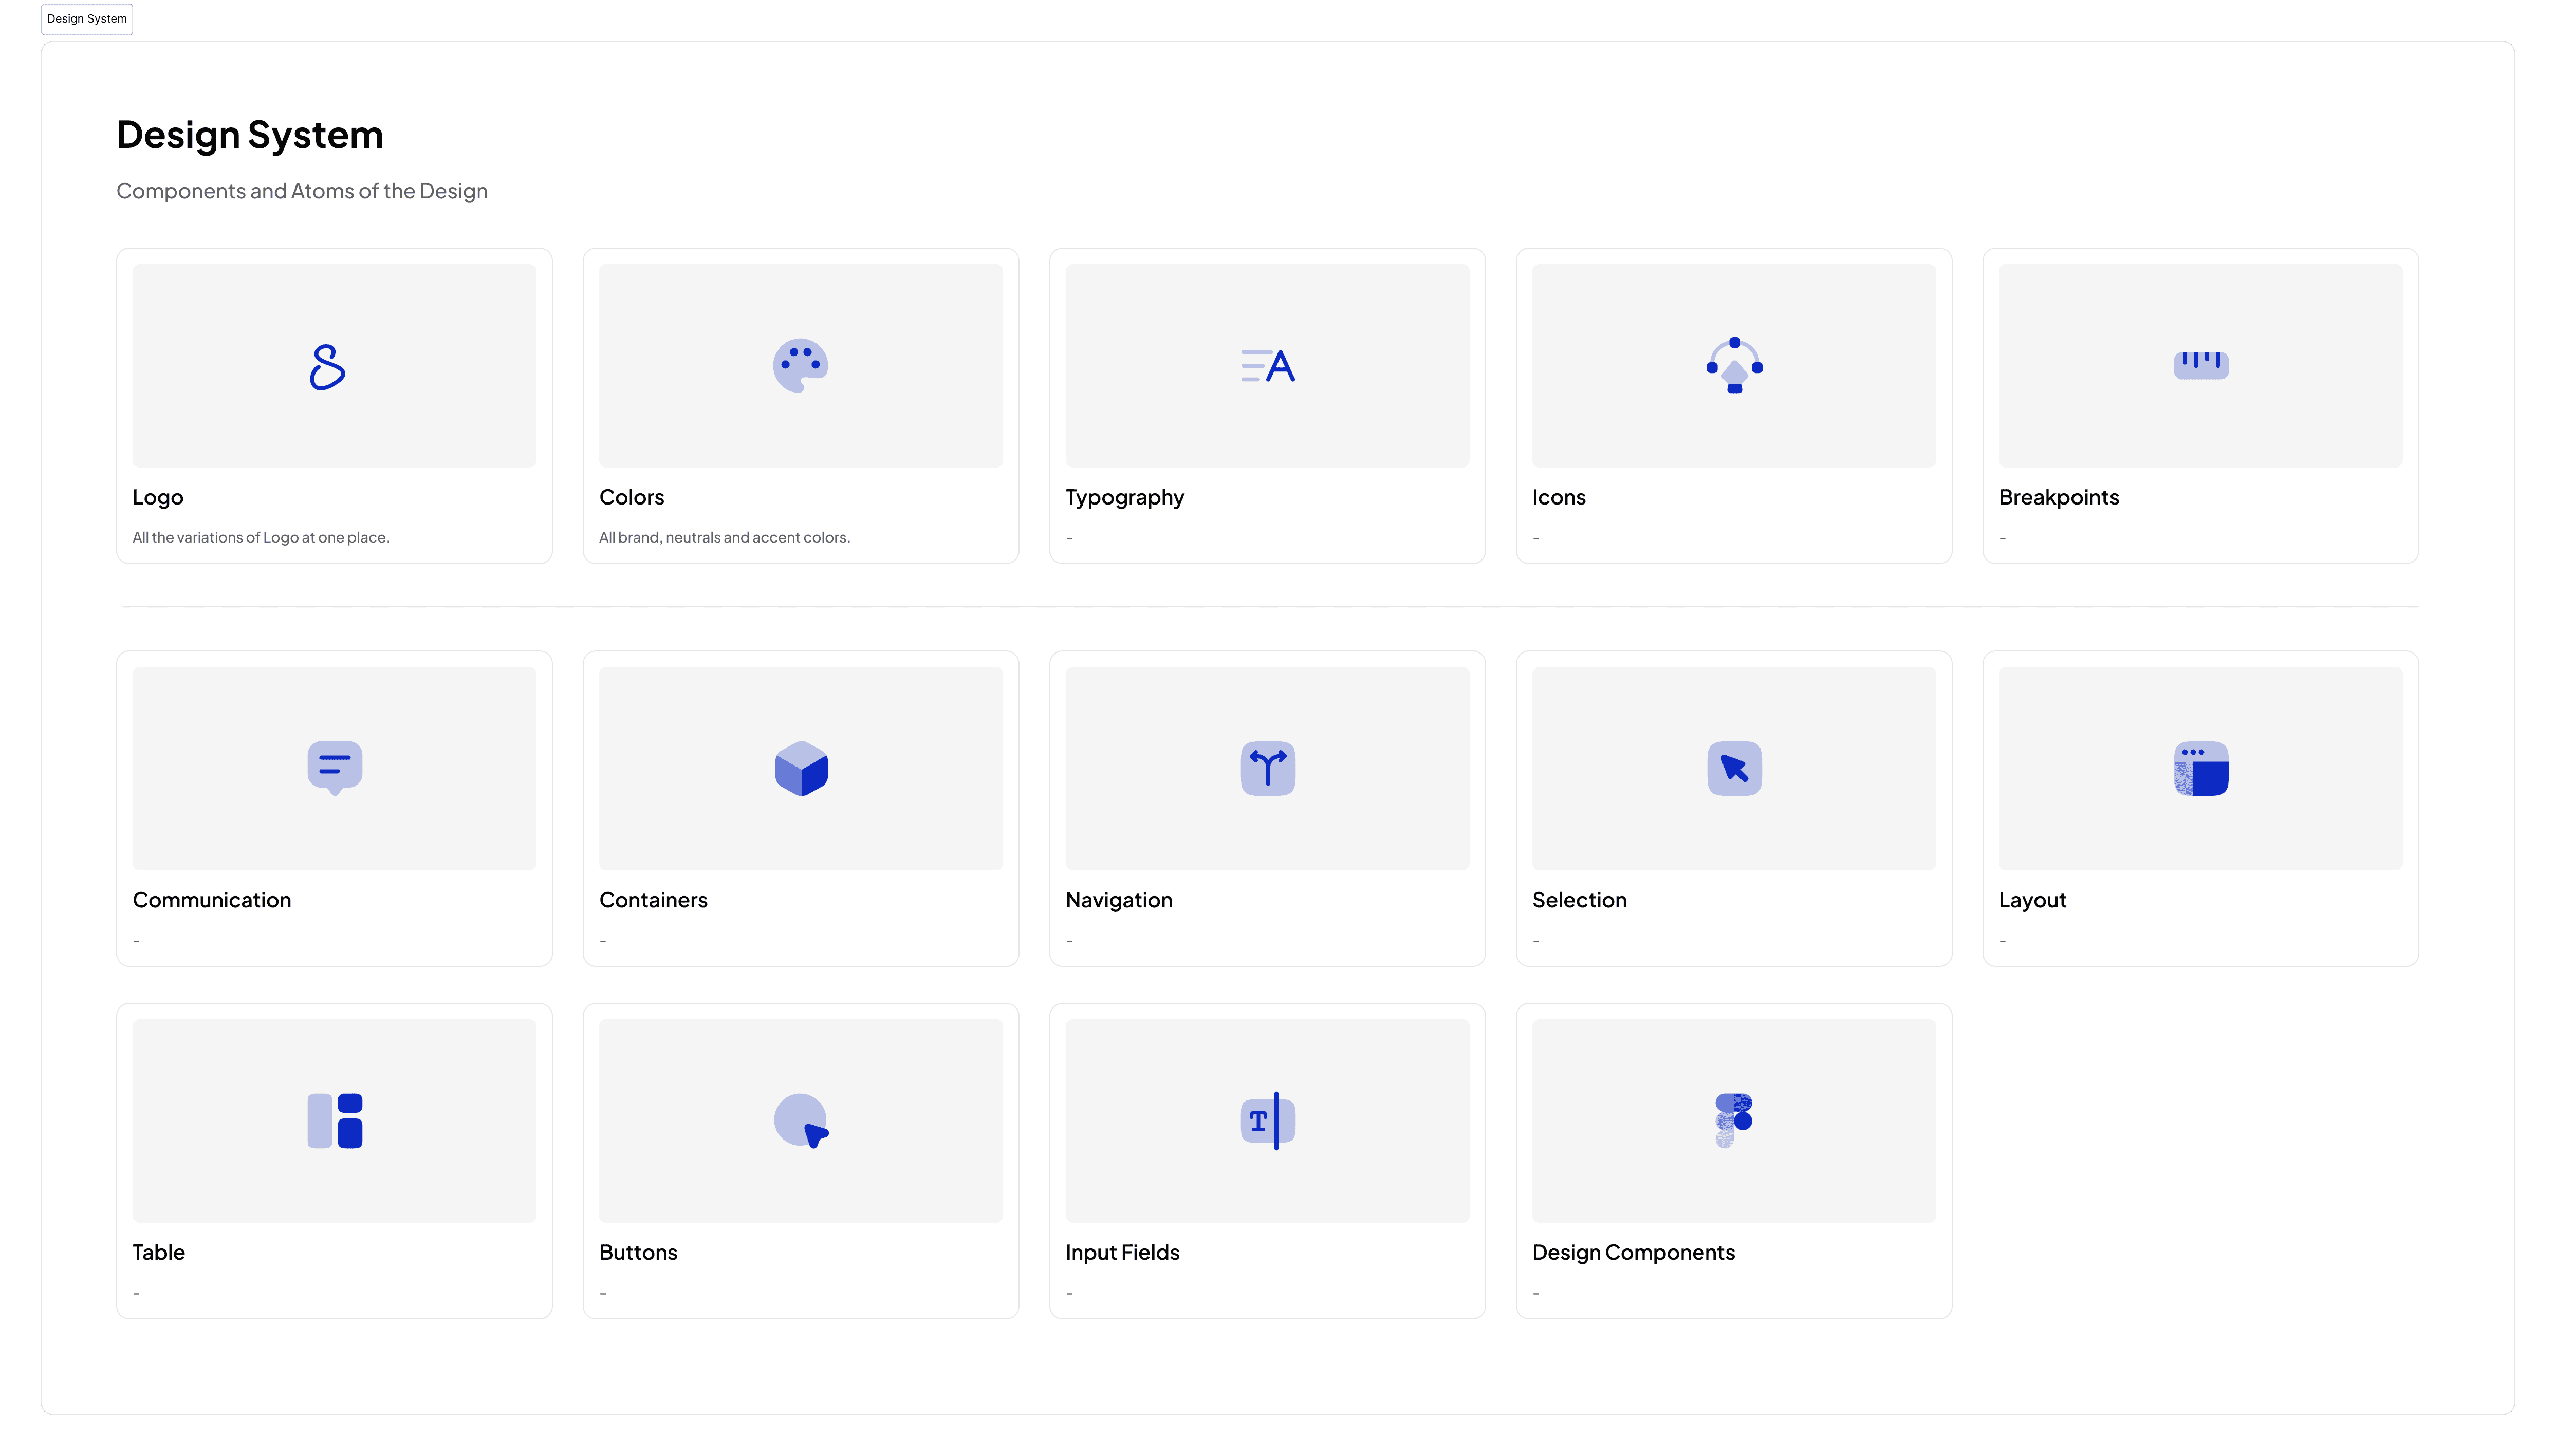This screenshot has width=2556, height=1456.
Task: Open the Breakpoints card title
Action: tap(2058, 497)
